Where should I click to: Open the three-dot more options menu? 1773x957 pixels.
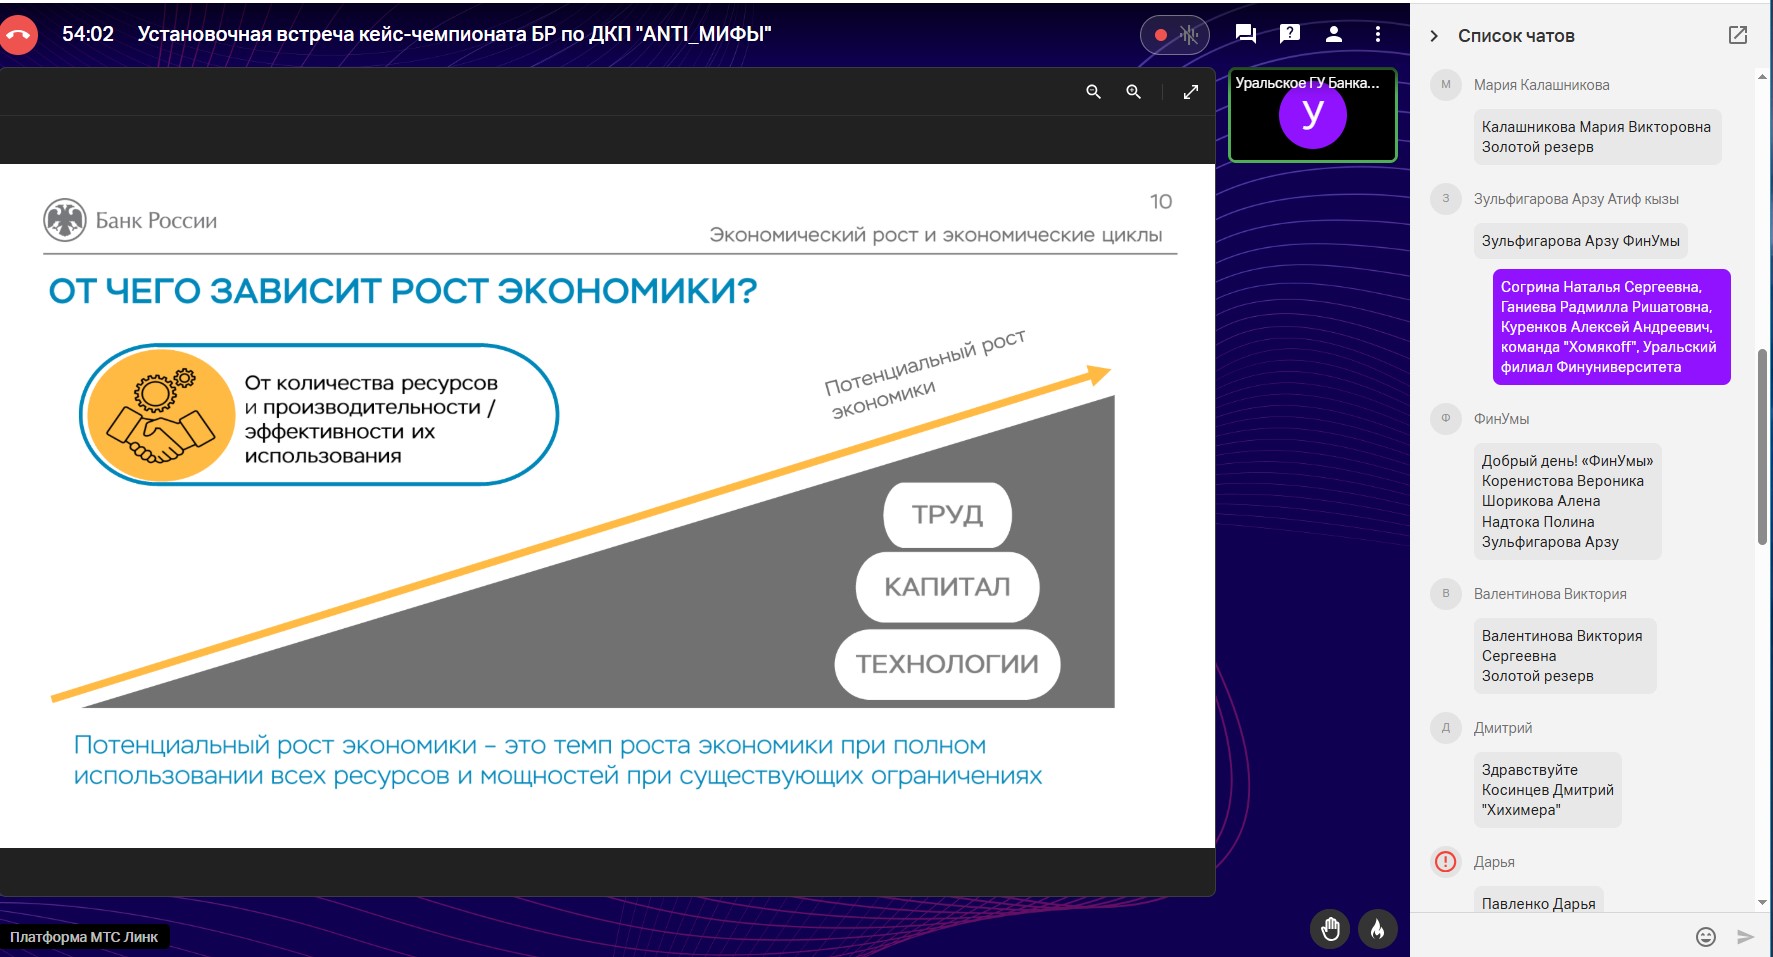(1378, 34)
